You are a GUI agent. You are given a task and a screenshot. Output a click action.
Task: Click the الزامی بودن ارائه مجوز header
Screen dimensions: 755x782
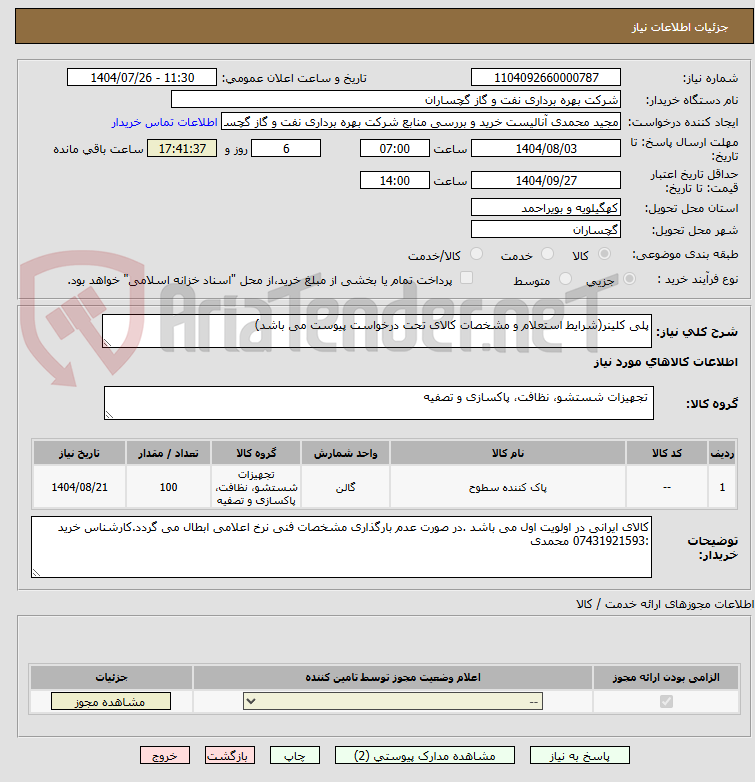(x=666, y=677)
